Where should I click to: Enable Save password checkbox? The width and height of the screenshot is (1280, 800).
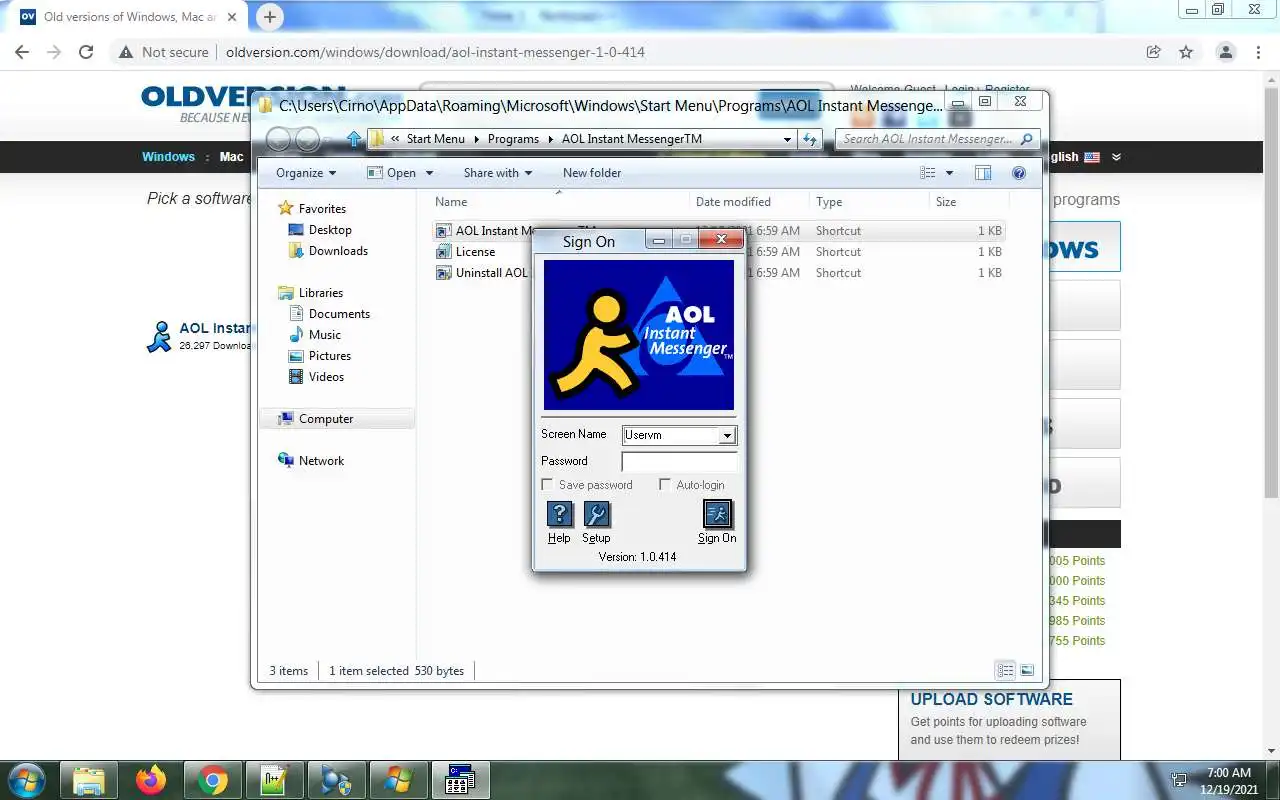[x=547, y=485]
